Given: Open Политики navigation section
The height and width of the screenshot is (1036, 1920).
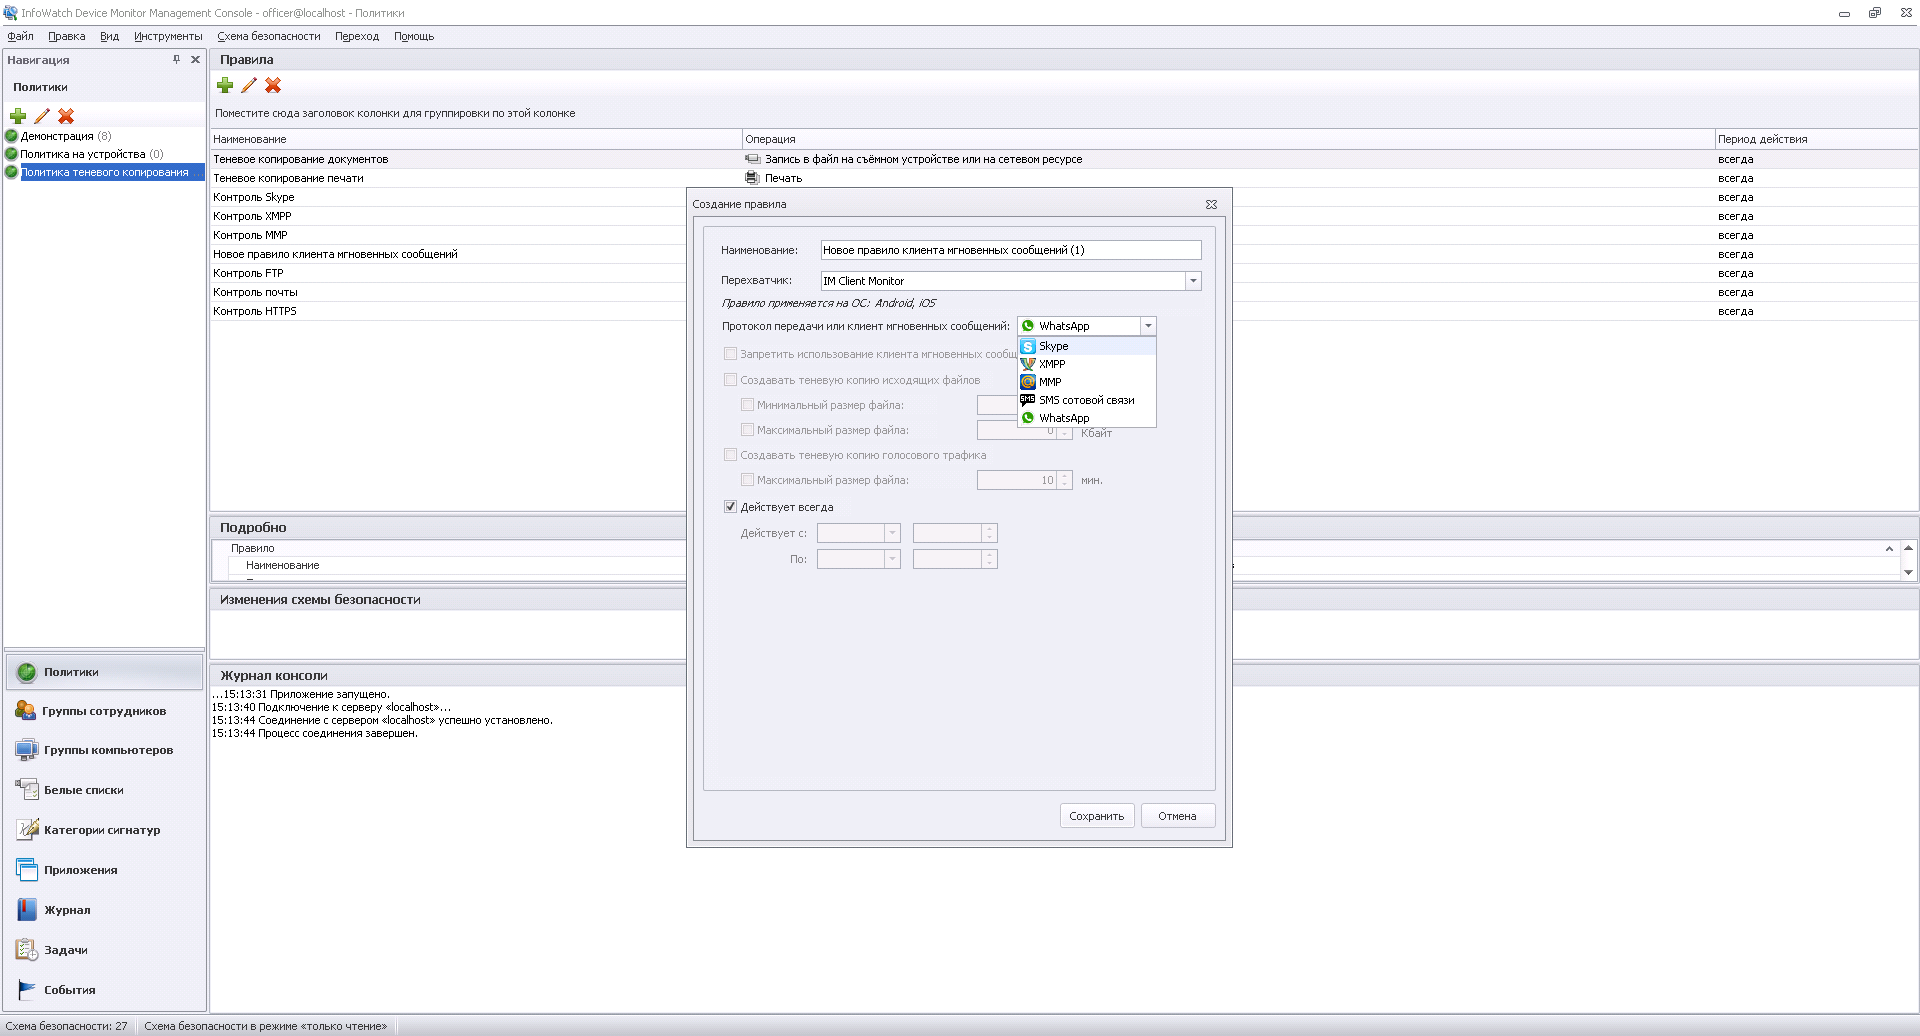Looking at the screenshot, I should (x=105, y=672).
